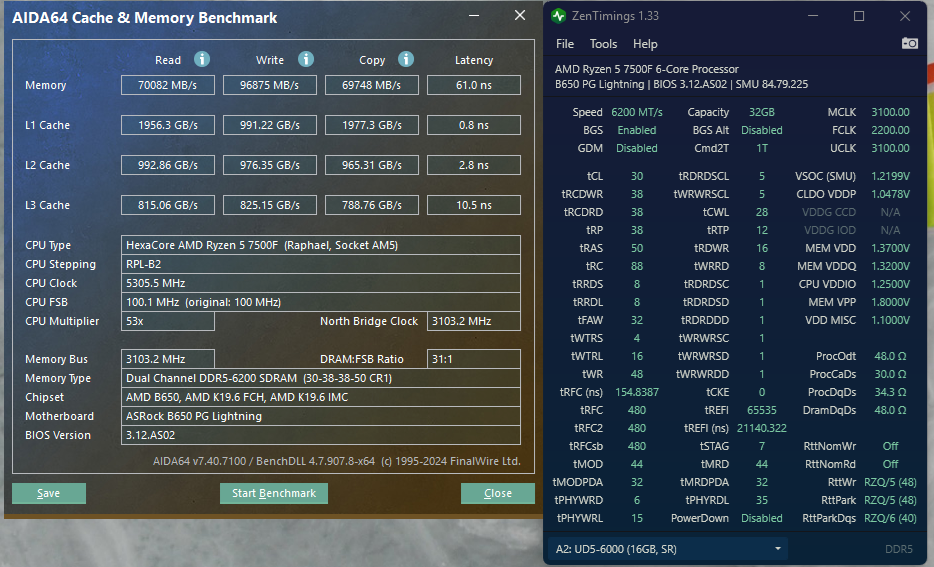
Task: Click the Speed 6200 MT/s value
Action: (x=637, y=112)
